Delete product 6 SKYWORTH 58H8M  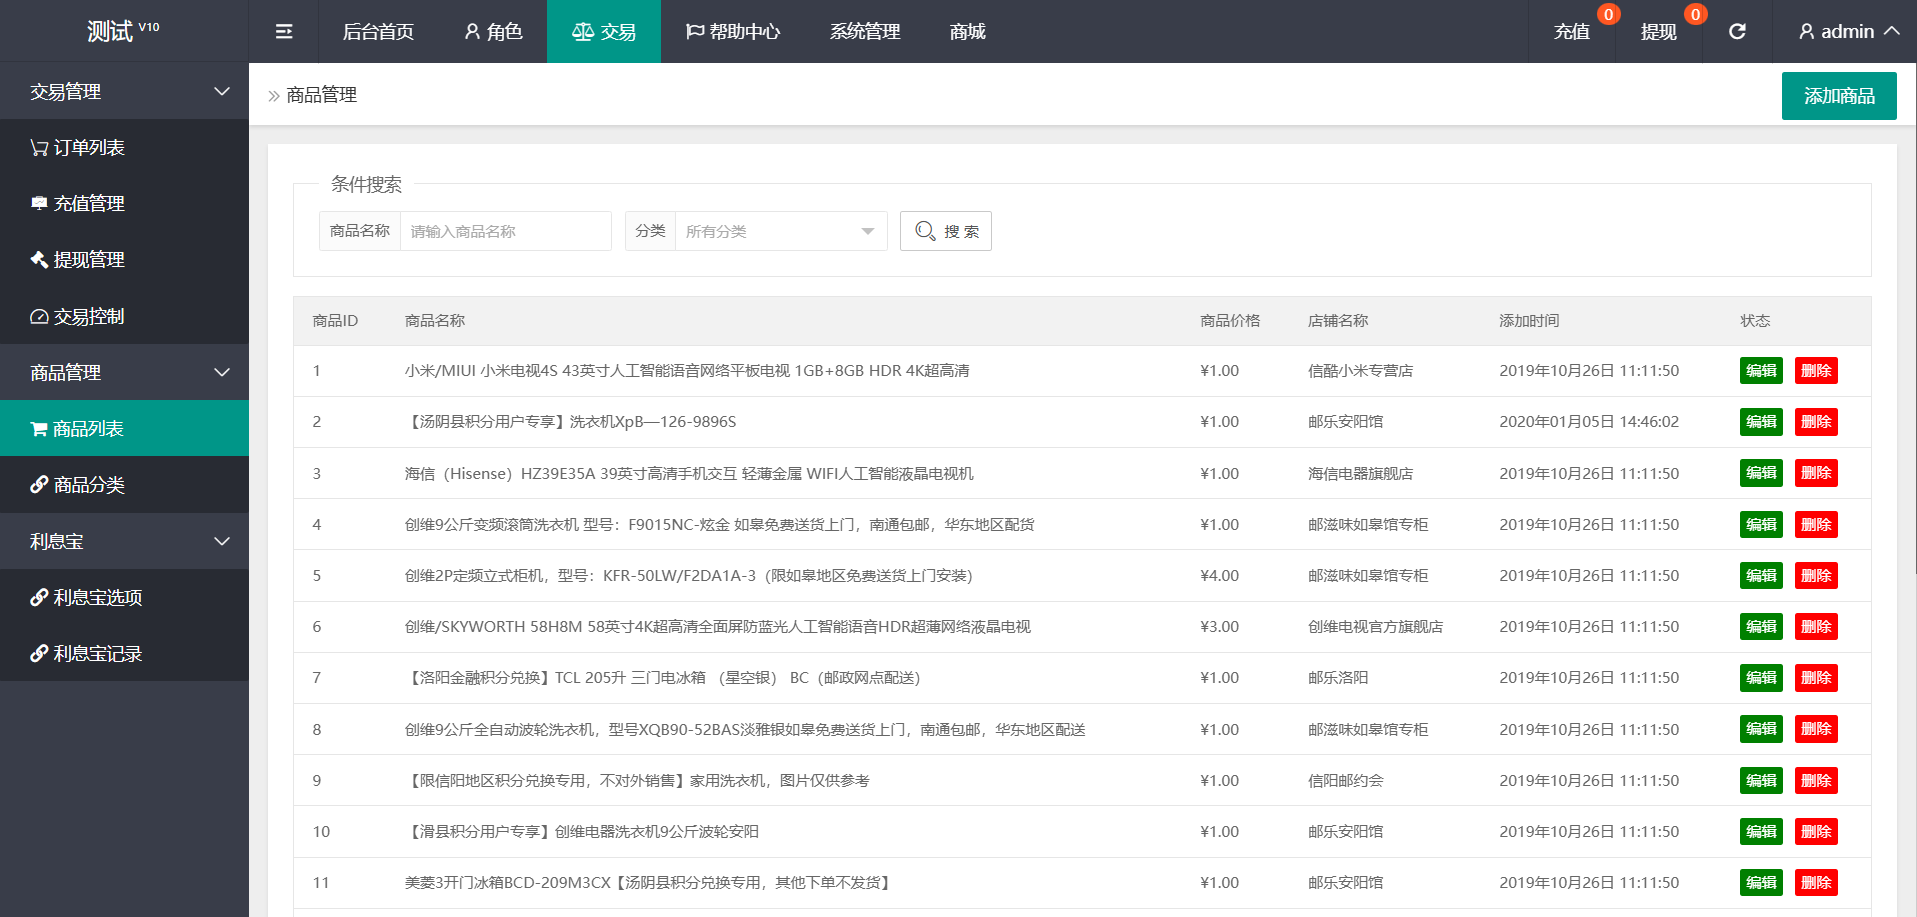pyautogui.click(x=1816, y=627)
